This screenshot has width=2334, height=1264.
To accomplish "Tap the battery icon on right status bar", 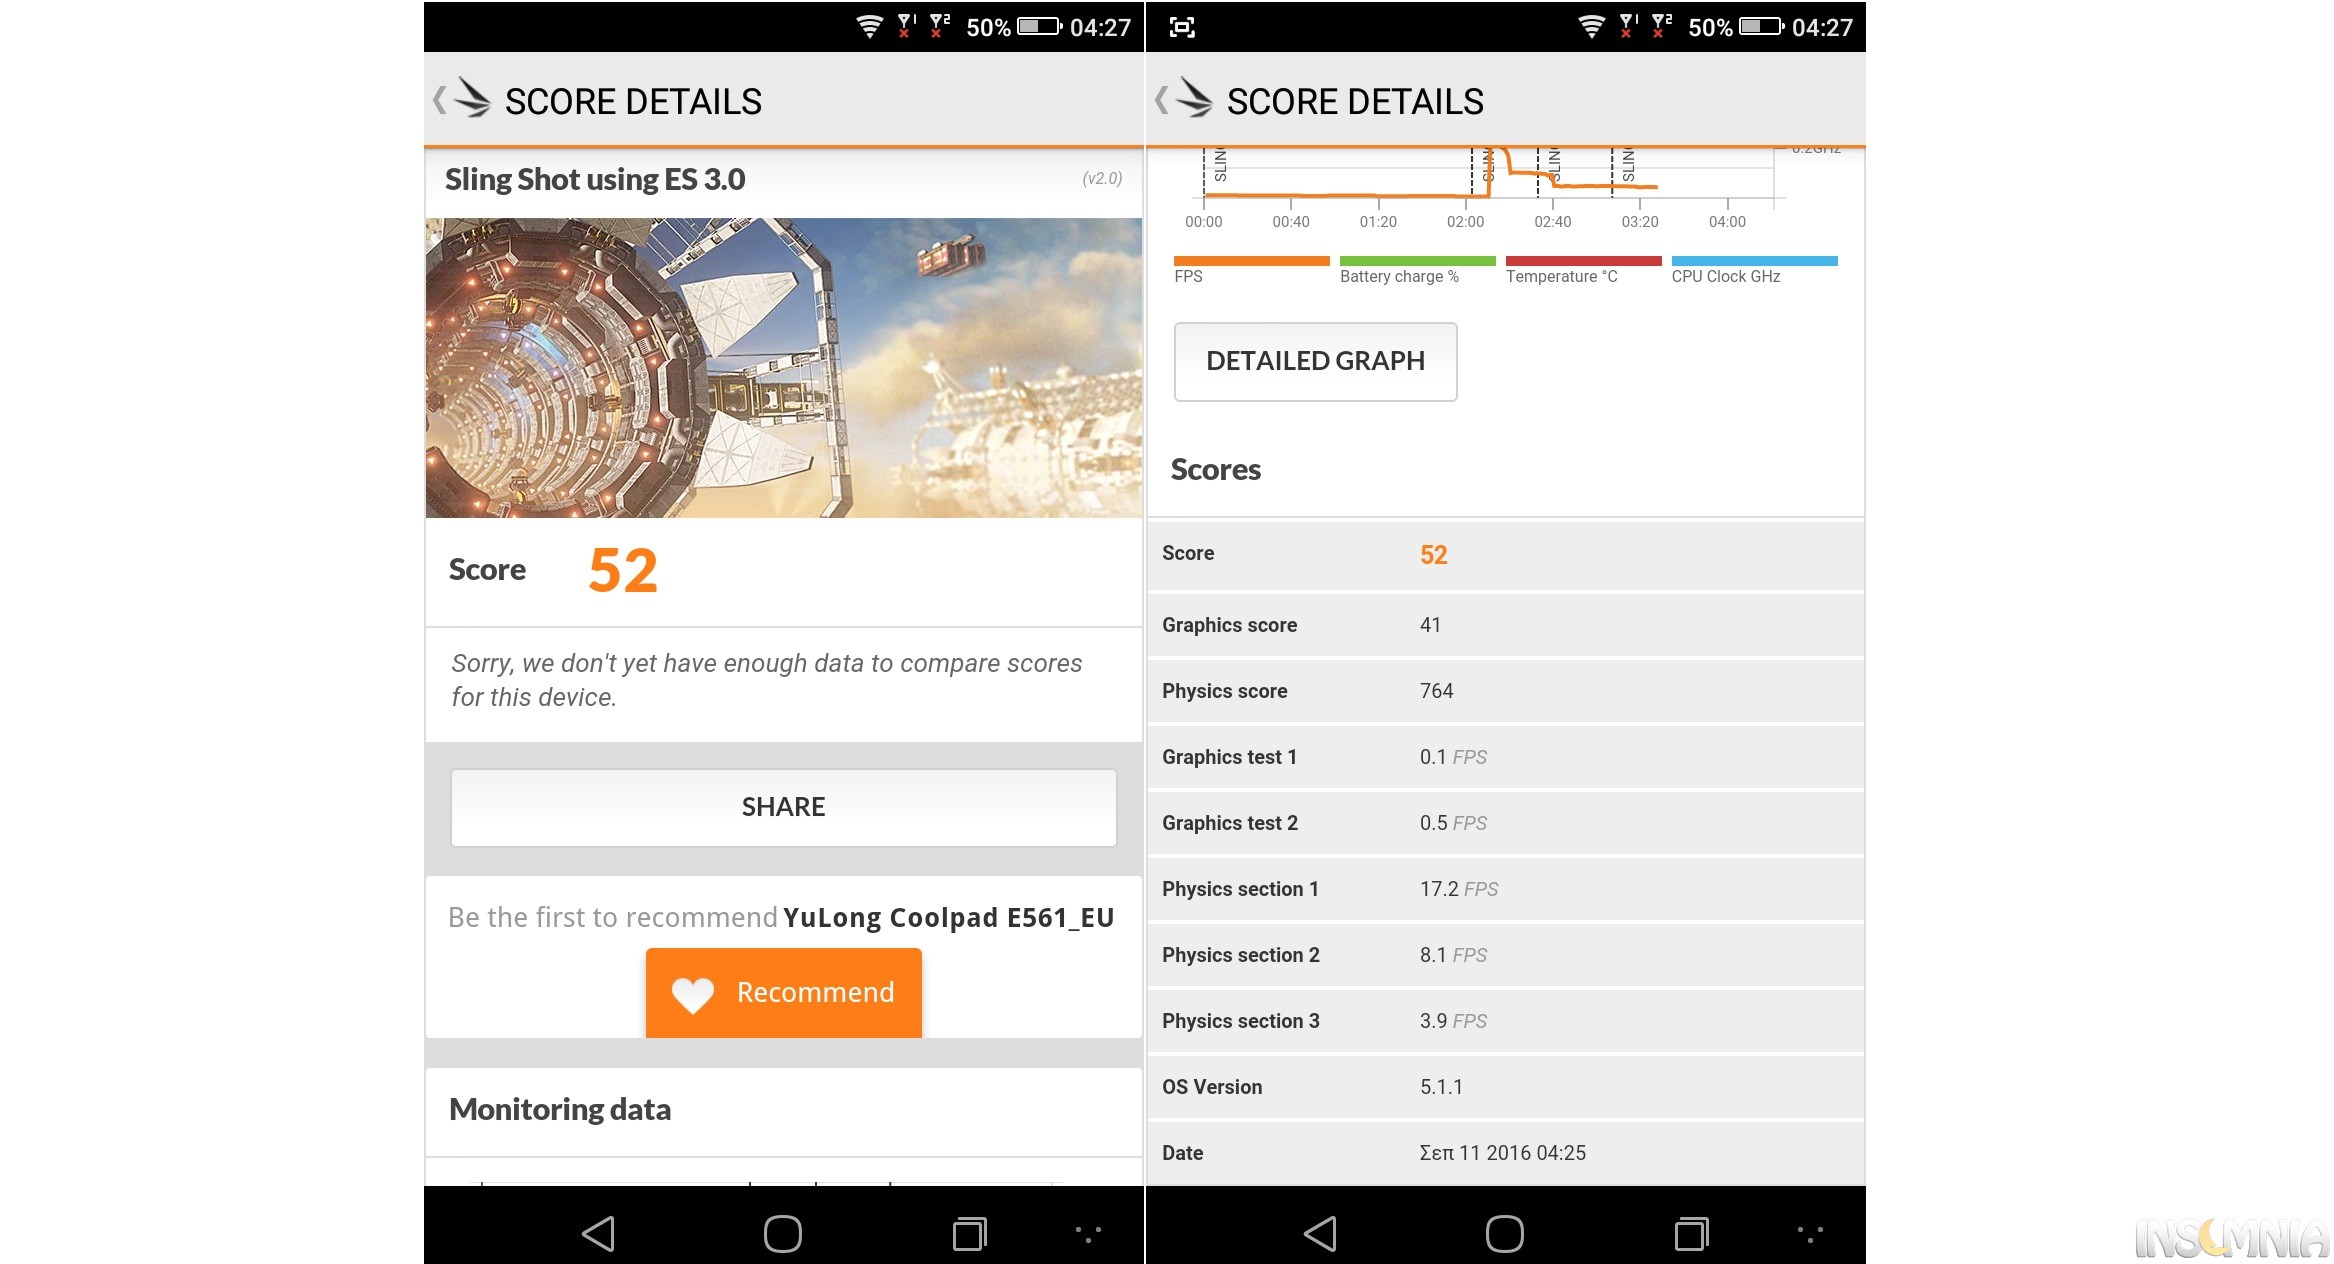I will 1761,27.
